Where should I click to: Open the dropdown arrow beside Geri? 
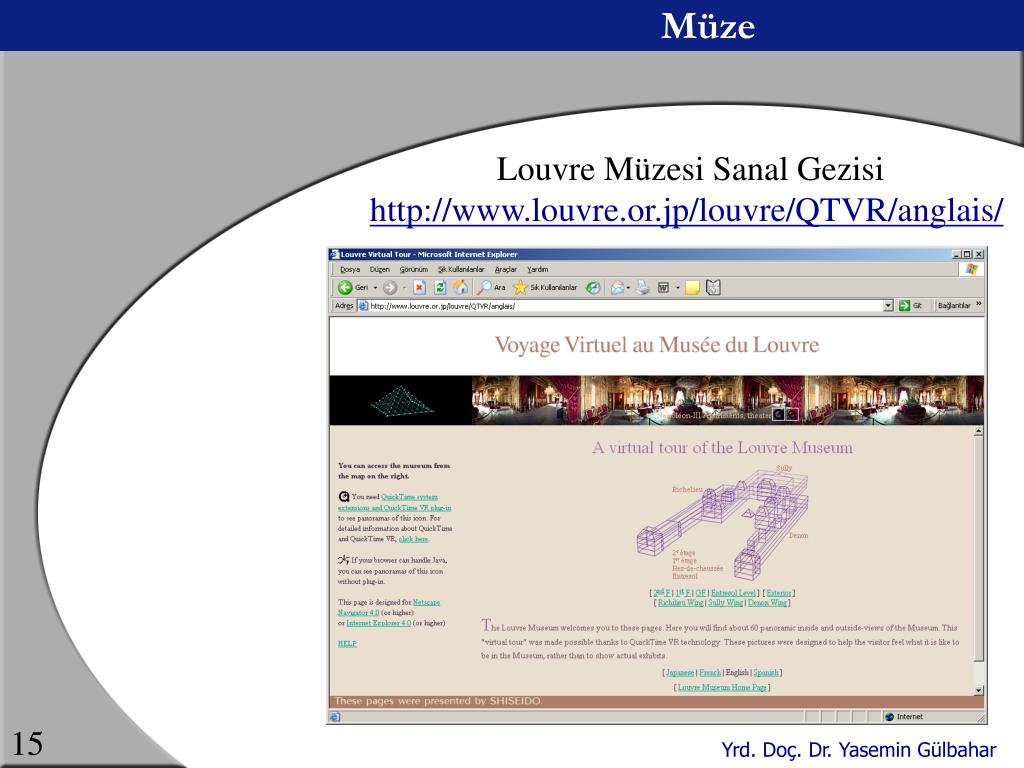(376, 288)
